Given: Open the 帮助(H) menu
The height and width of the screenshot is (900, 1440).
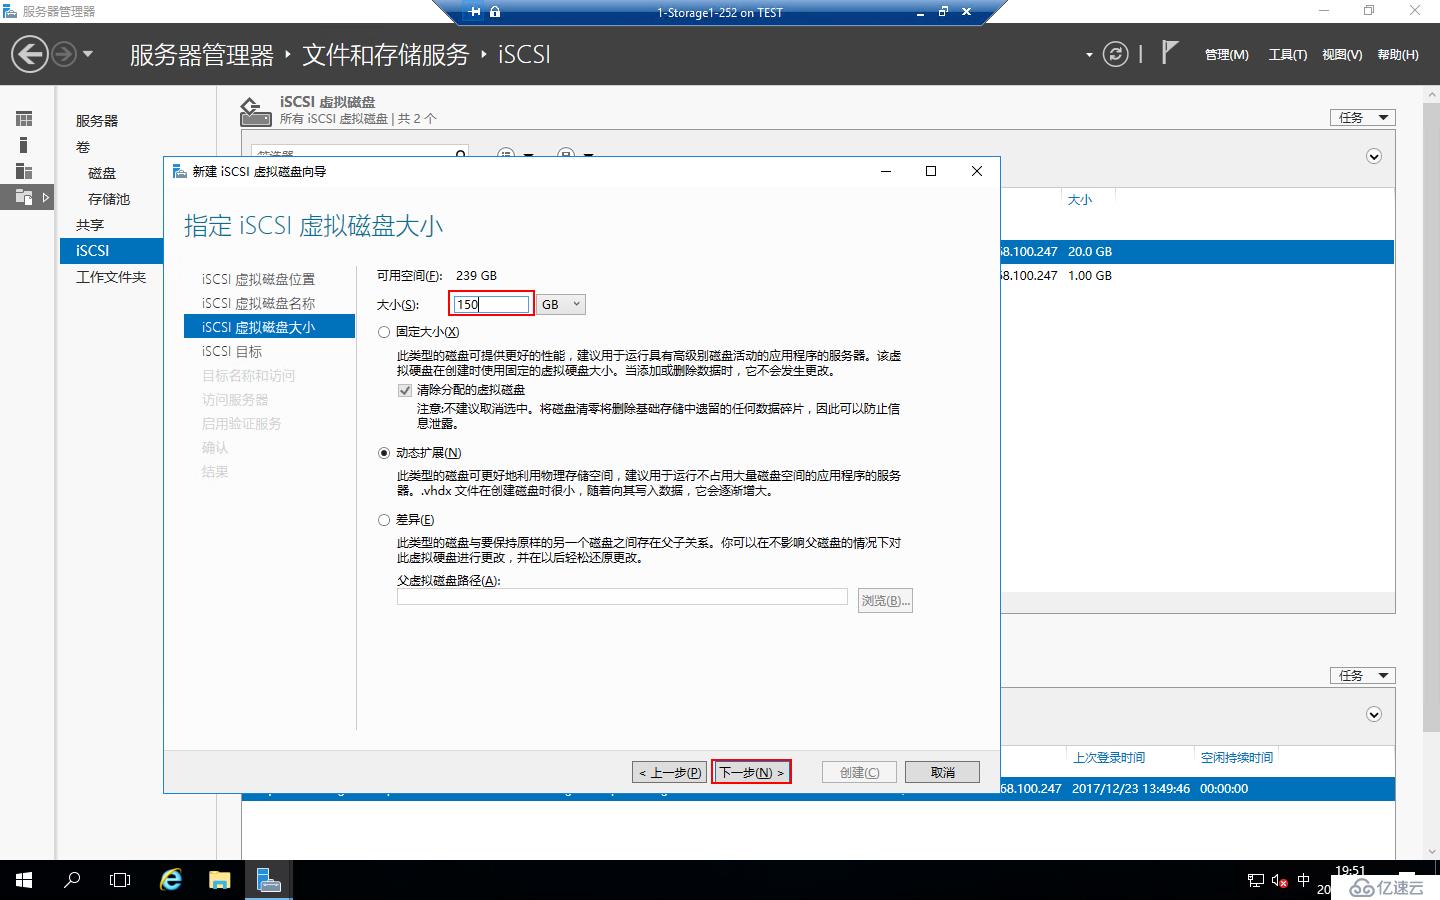Looking at the screenshot, I should click(x=1398, y=55).
